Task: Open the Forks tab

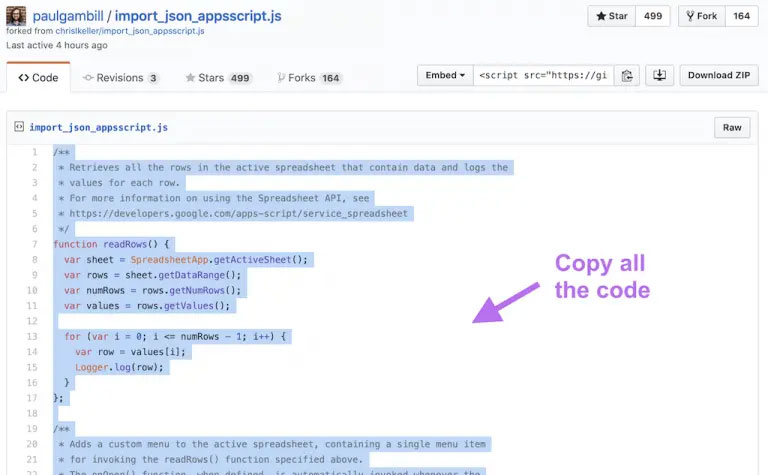Action: 310,78
